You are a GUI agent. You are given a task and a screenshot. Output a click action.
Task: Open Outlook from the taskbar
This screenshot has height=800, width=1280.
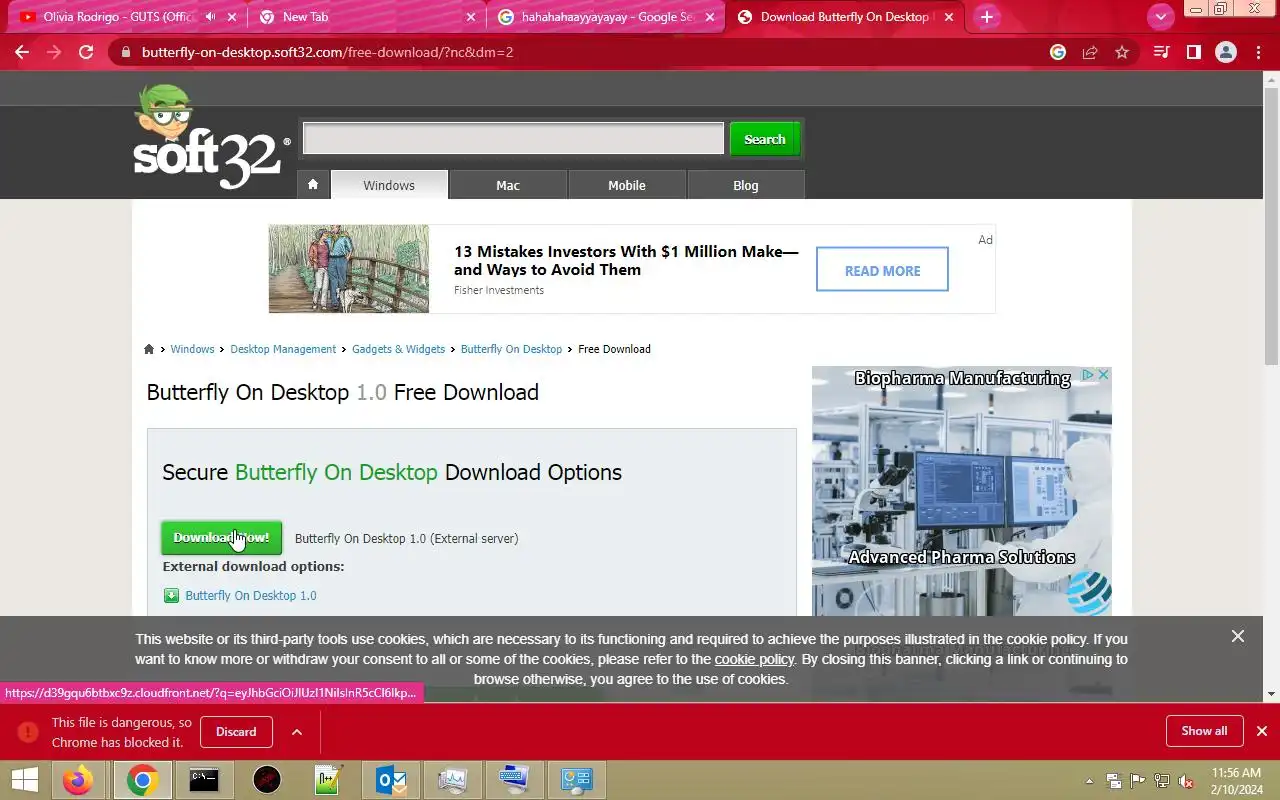coord(390,780)
